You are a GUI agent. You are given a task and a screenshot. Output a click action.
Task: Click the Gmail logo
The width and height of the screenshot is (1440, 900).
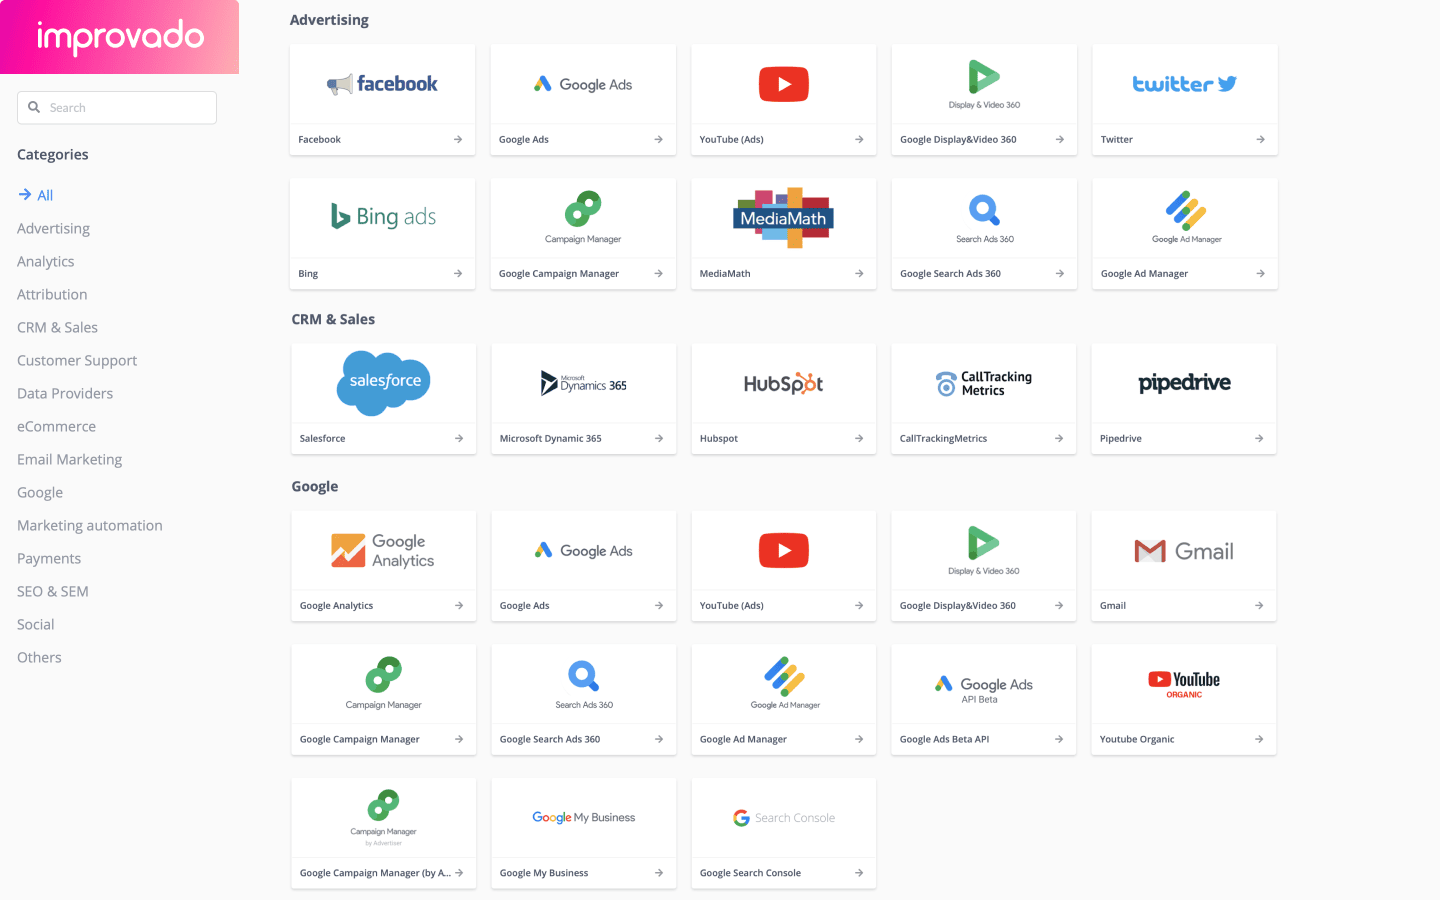point(1184,551)
